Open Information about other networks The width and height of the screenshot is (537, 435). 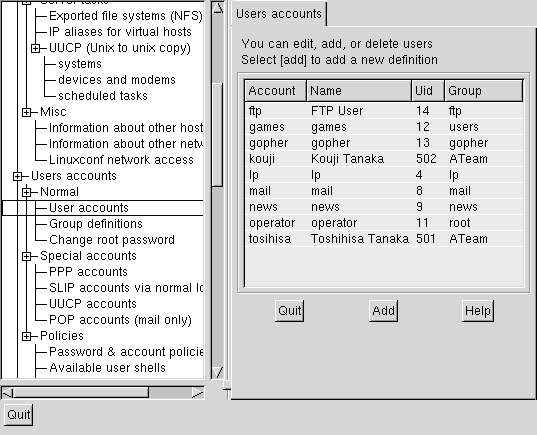(x=126, y=144)
